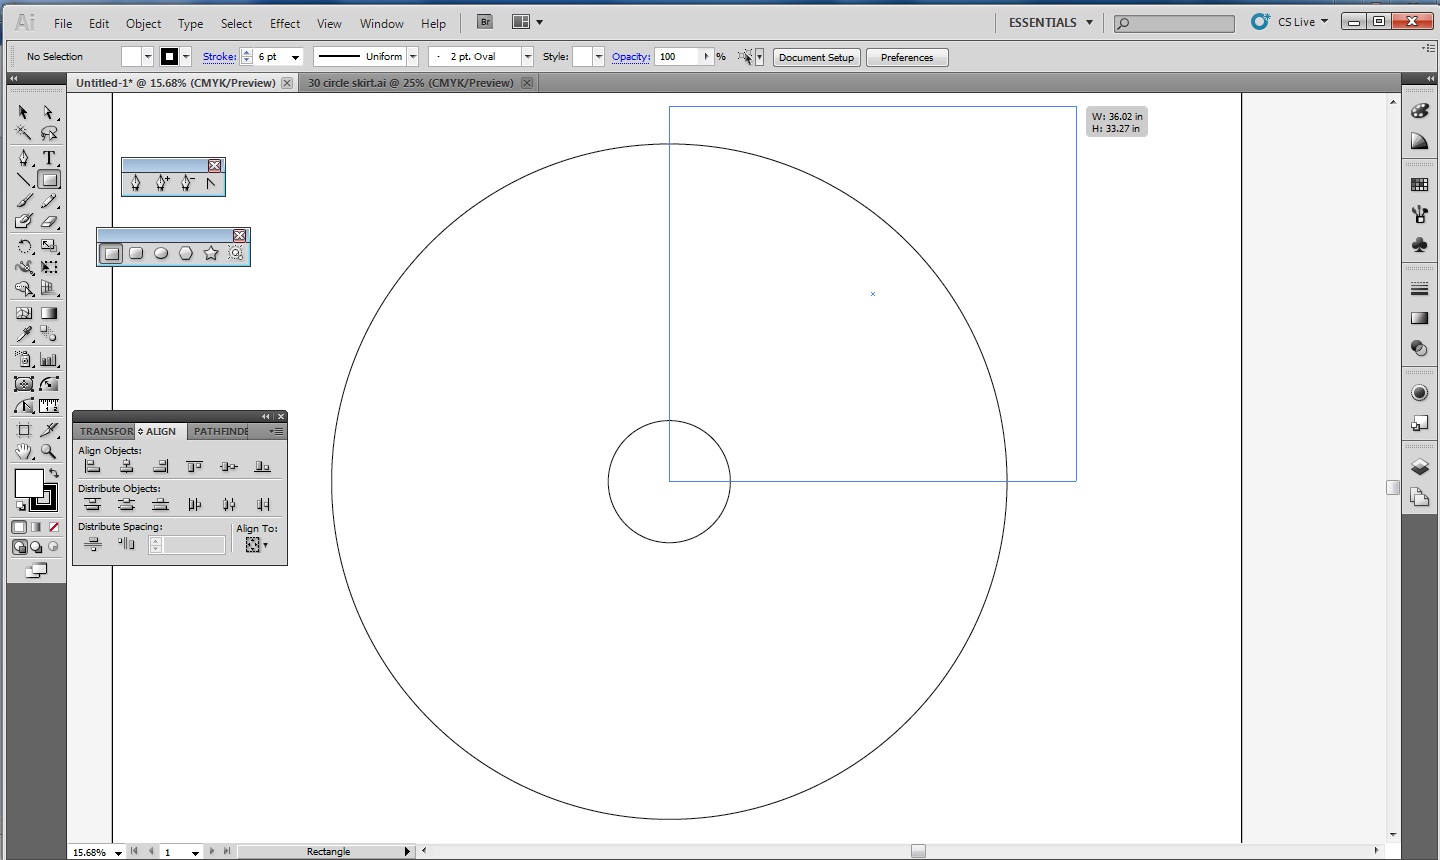Select the Eyedropper tool

tap(24, 335)
